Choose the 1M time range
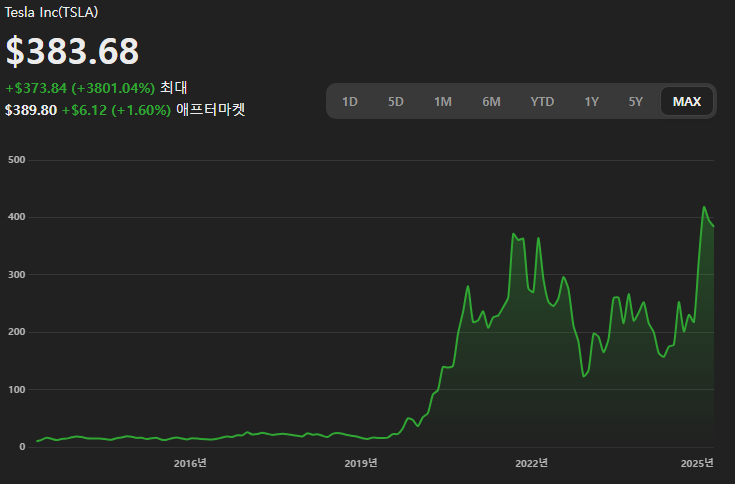 [x=442, y=101]
